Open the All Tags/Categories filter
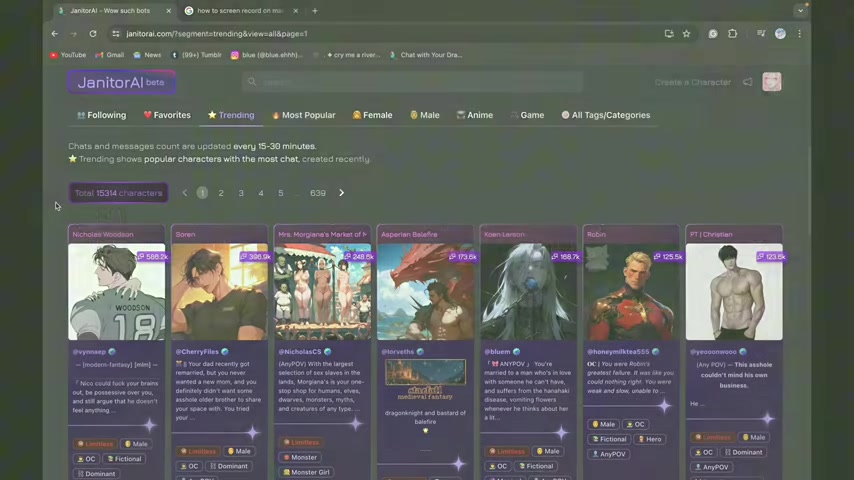This screenshot has height=480, width=854. [x=606, y=115]
